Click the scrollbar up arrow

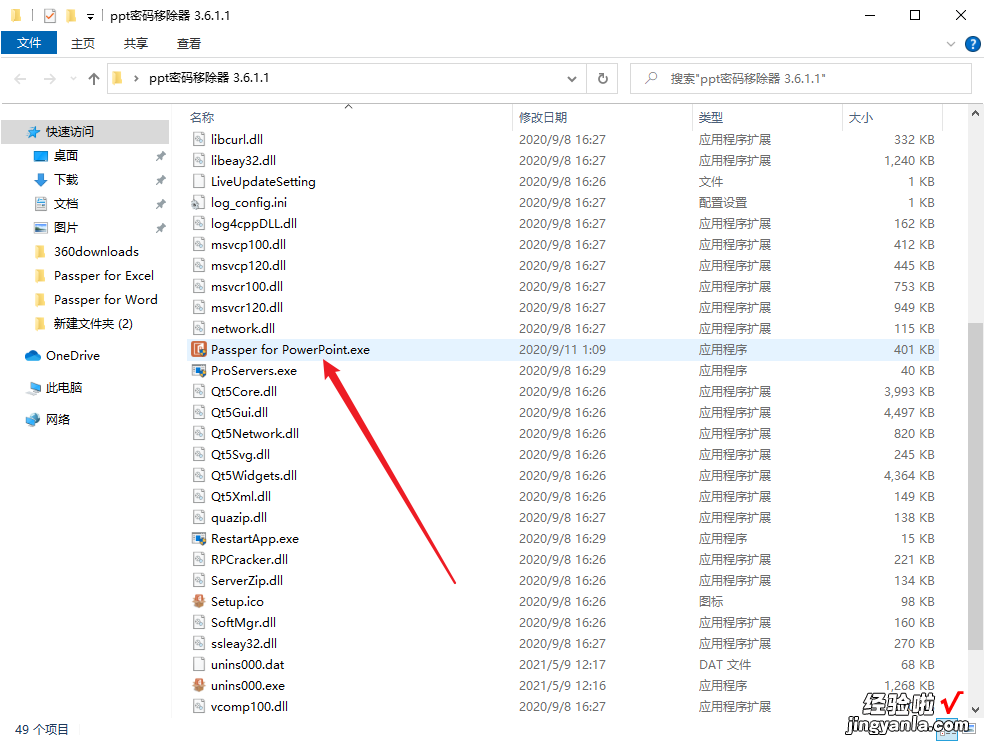(975, 114)
